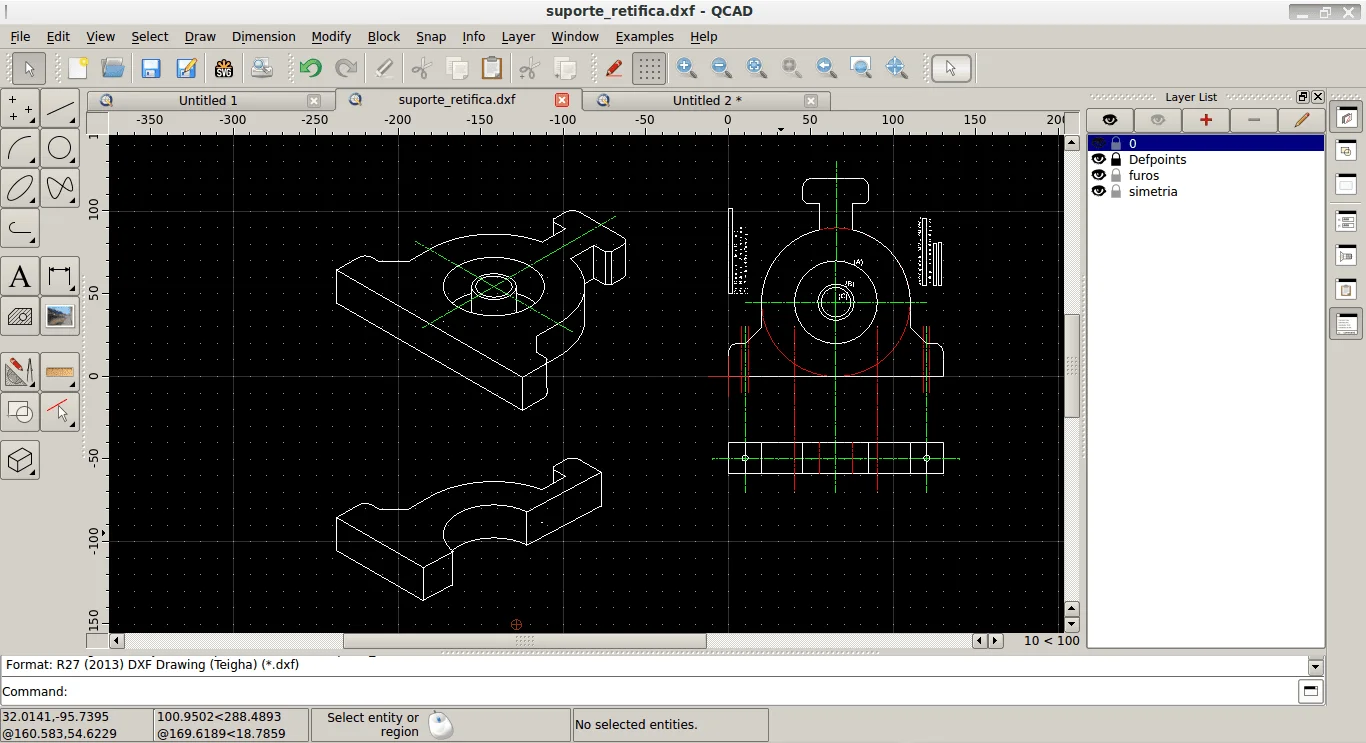The image size is (1366, 743).
Task: Close the suporte_retifica.dxf tab
Action: [x=562, y=100]
